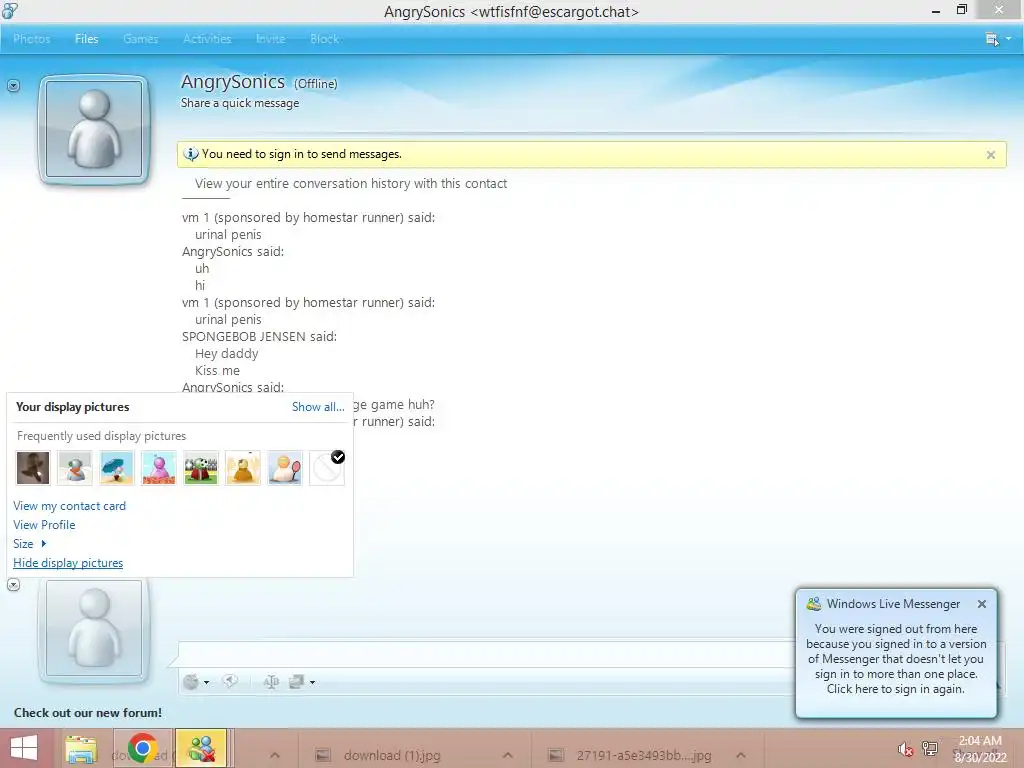Viewport: 1024px width, 768px height.
Task: Expand the emoticon dropdown arrow
Action: click(206, 682)
